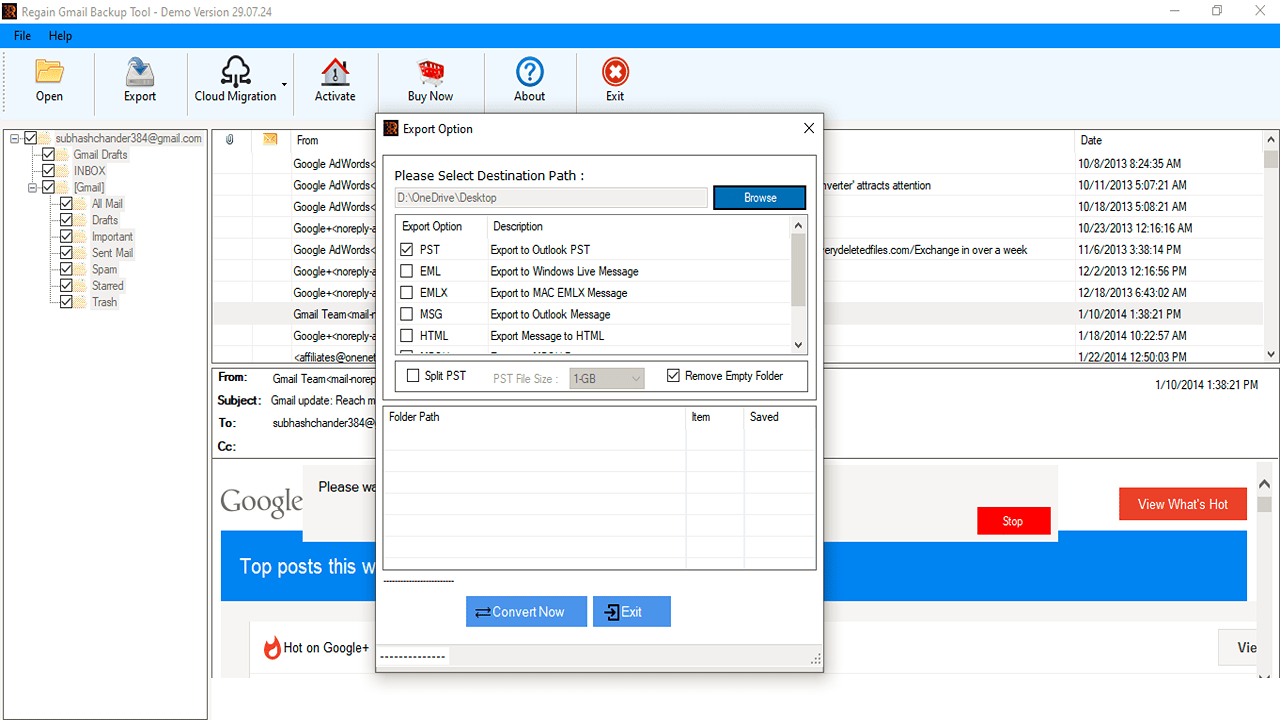The width and height of the screenshot is (1280, 720).
Task: Click the Convert Now button
Action: [526, 611]
